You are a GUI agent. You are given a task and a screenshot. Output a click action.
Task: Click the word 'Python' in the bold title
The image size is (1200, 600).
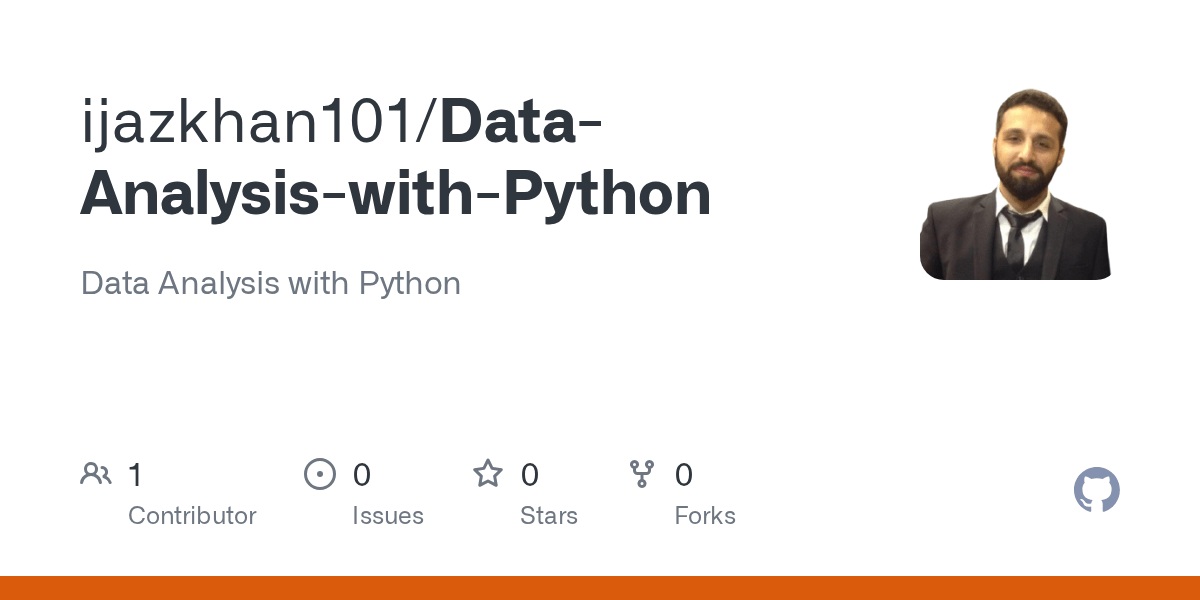pos(608,194)
